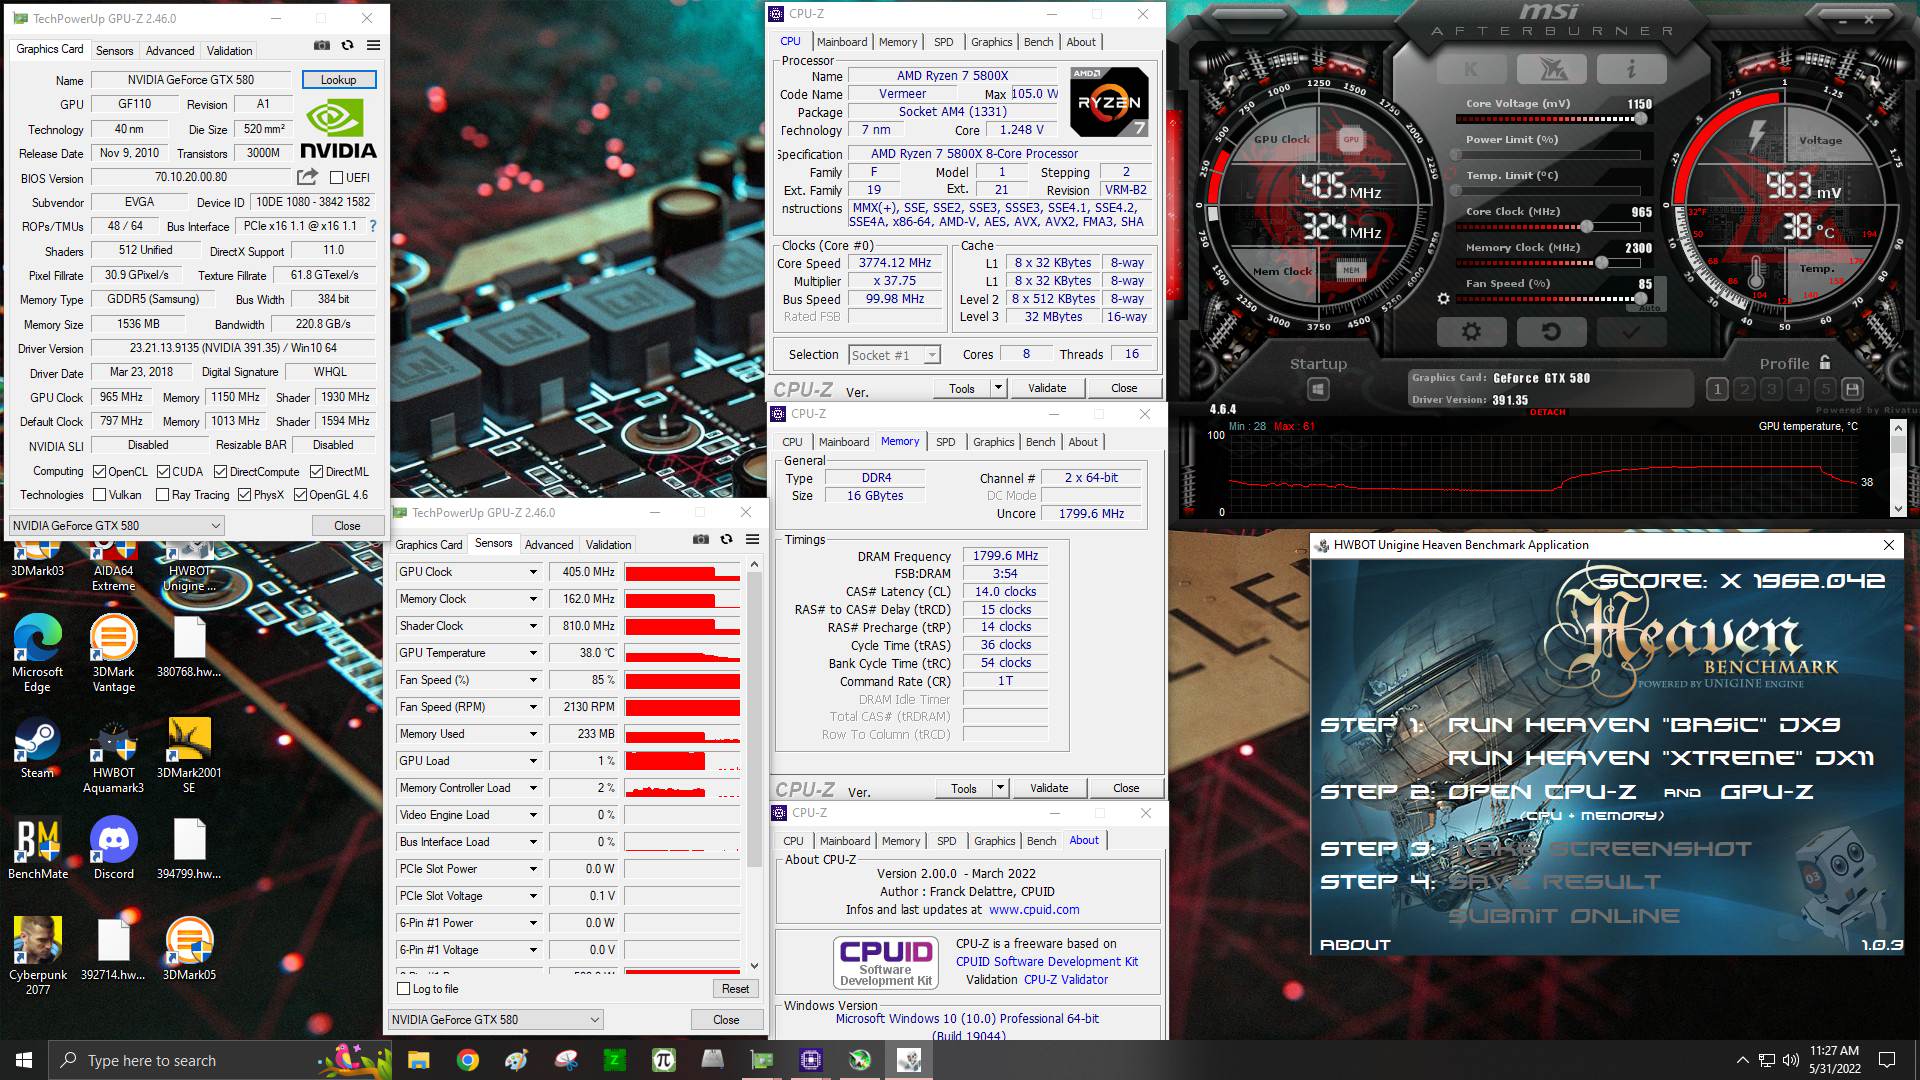
Task: Switch to the Advanced tab in GPU-Z main window
Action: (x=170, y=51)
